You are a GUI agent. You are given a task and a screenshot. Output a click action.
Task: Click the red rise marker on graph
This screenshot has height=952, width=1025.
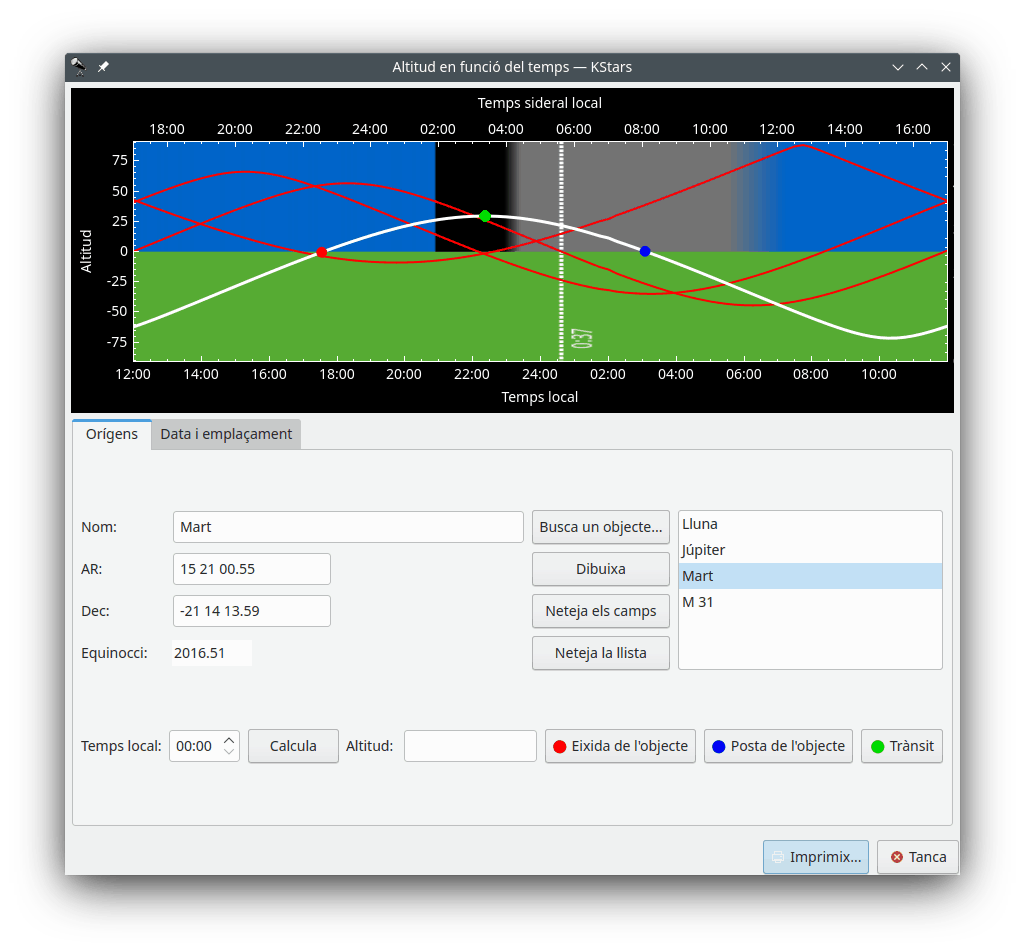point(321,252)
